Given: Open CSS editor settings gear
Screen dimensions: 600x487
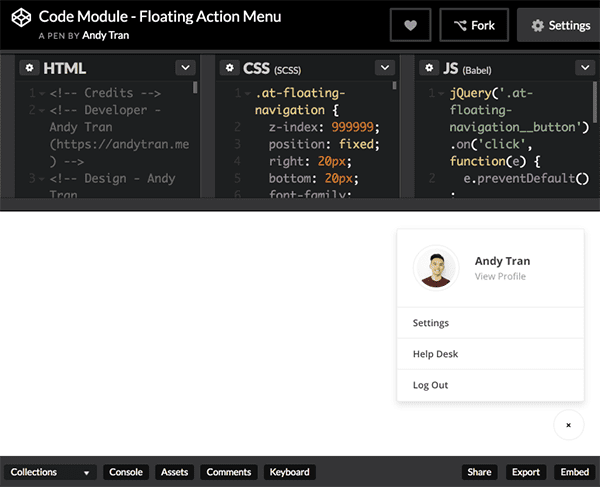Looking at the screenshot, I should tap(230, 68).
